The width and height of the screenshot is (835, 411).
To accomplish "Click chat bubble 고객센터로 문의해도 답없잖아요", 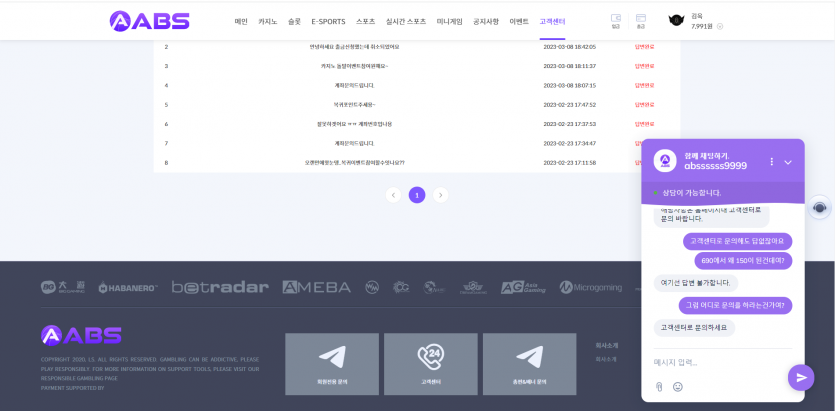I will pos(738,241).
